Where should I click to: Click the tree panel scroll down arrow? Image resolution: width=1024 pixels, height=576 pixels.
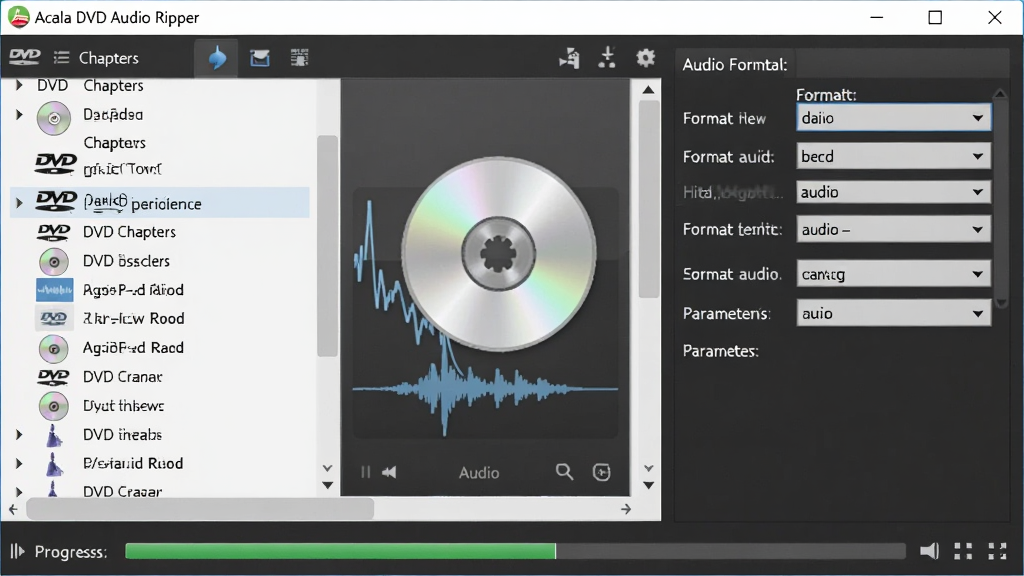pos(328,485)
